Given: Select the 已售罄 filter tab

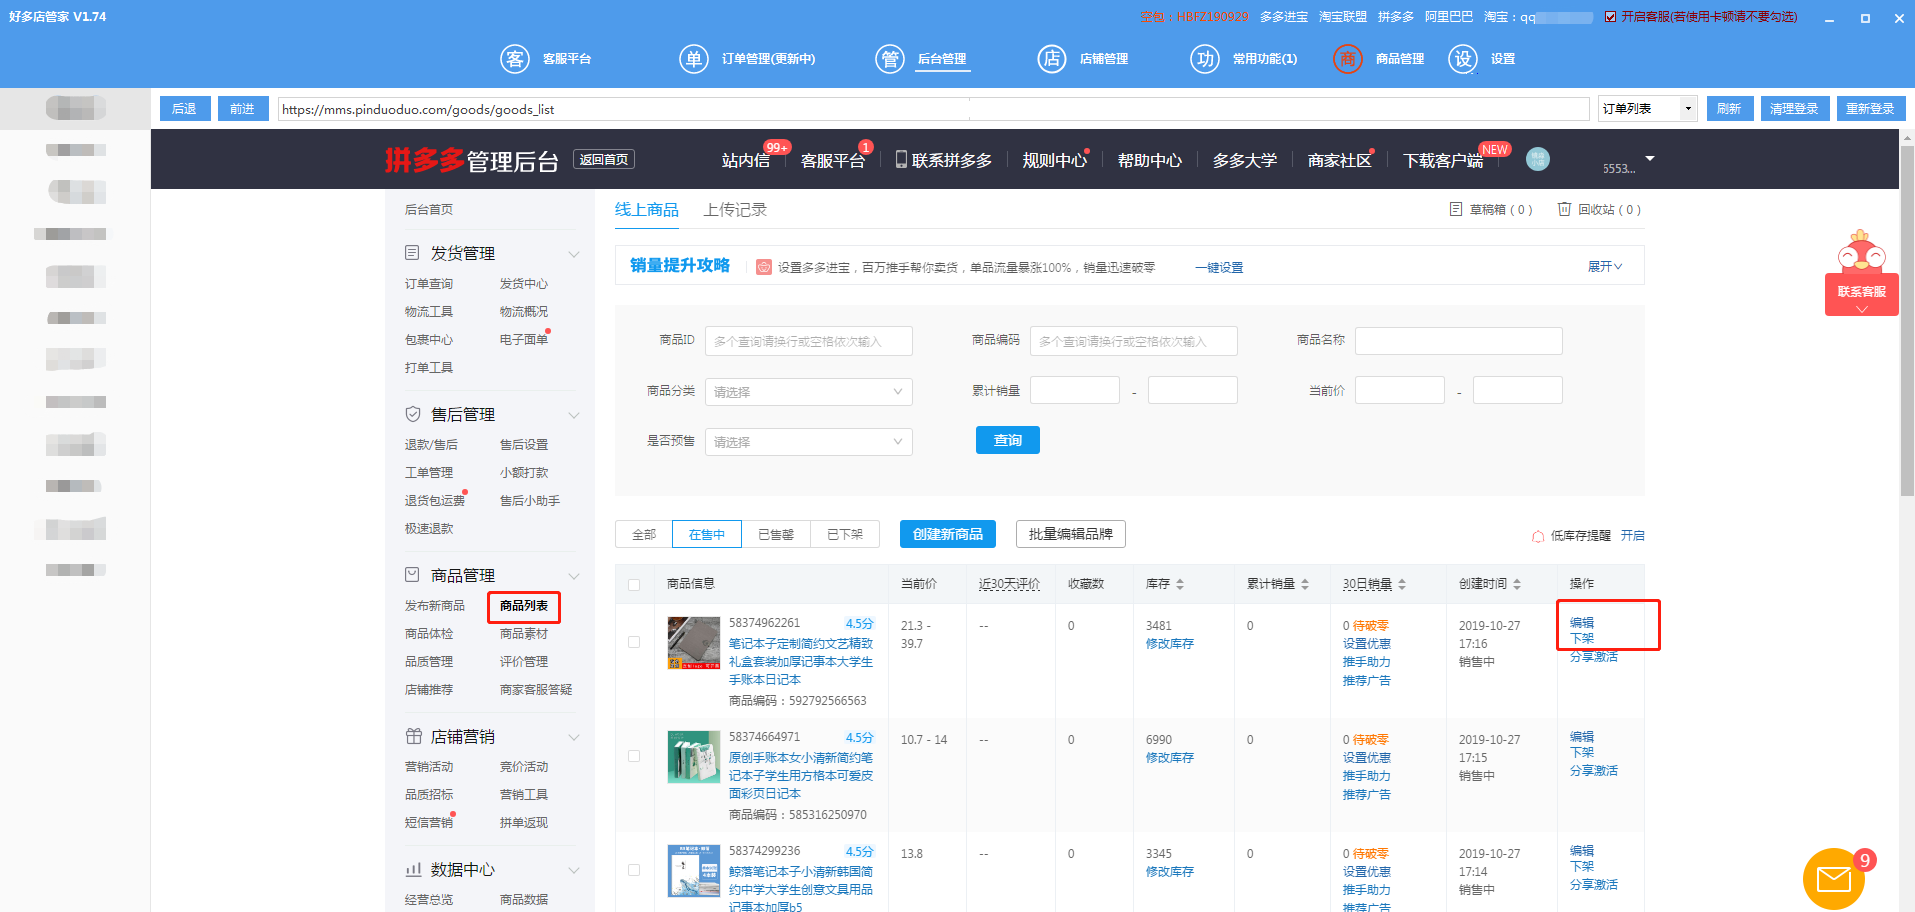Looking at the screenshot, I should coord(776,534).
